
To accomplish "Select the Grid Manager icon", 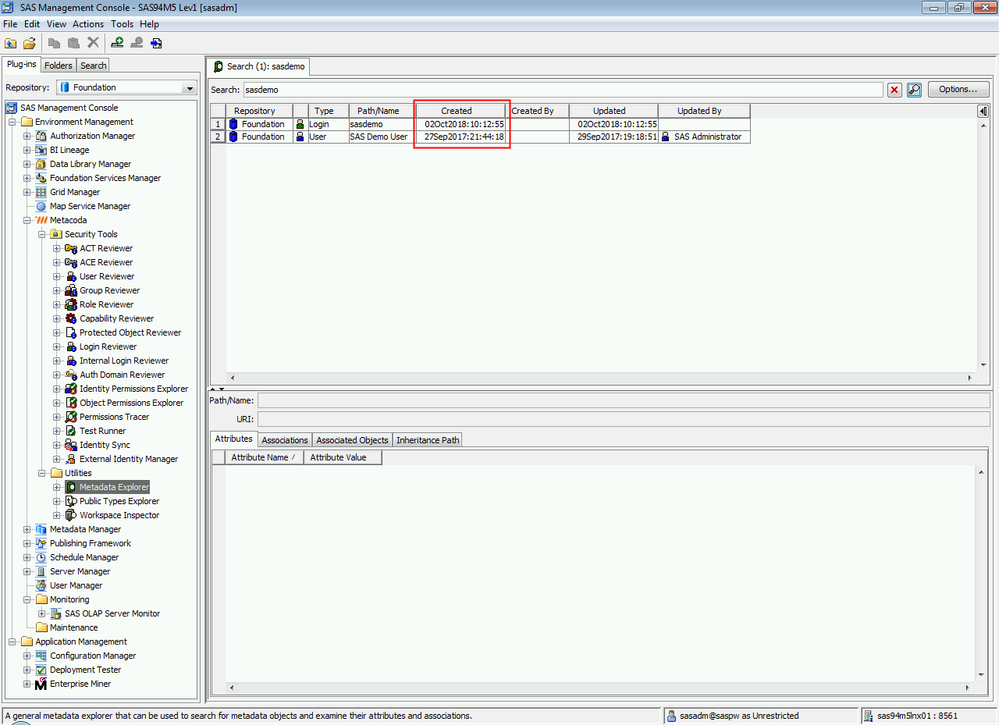I will (41, 192).
